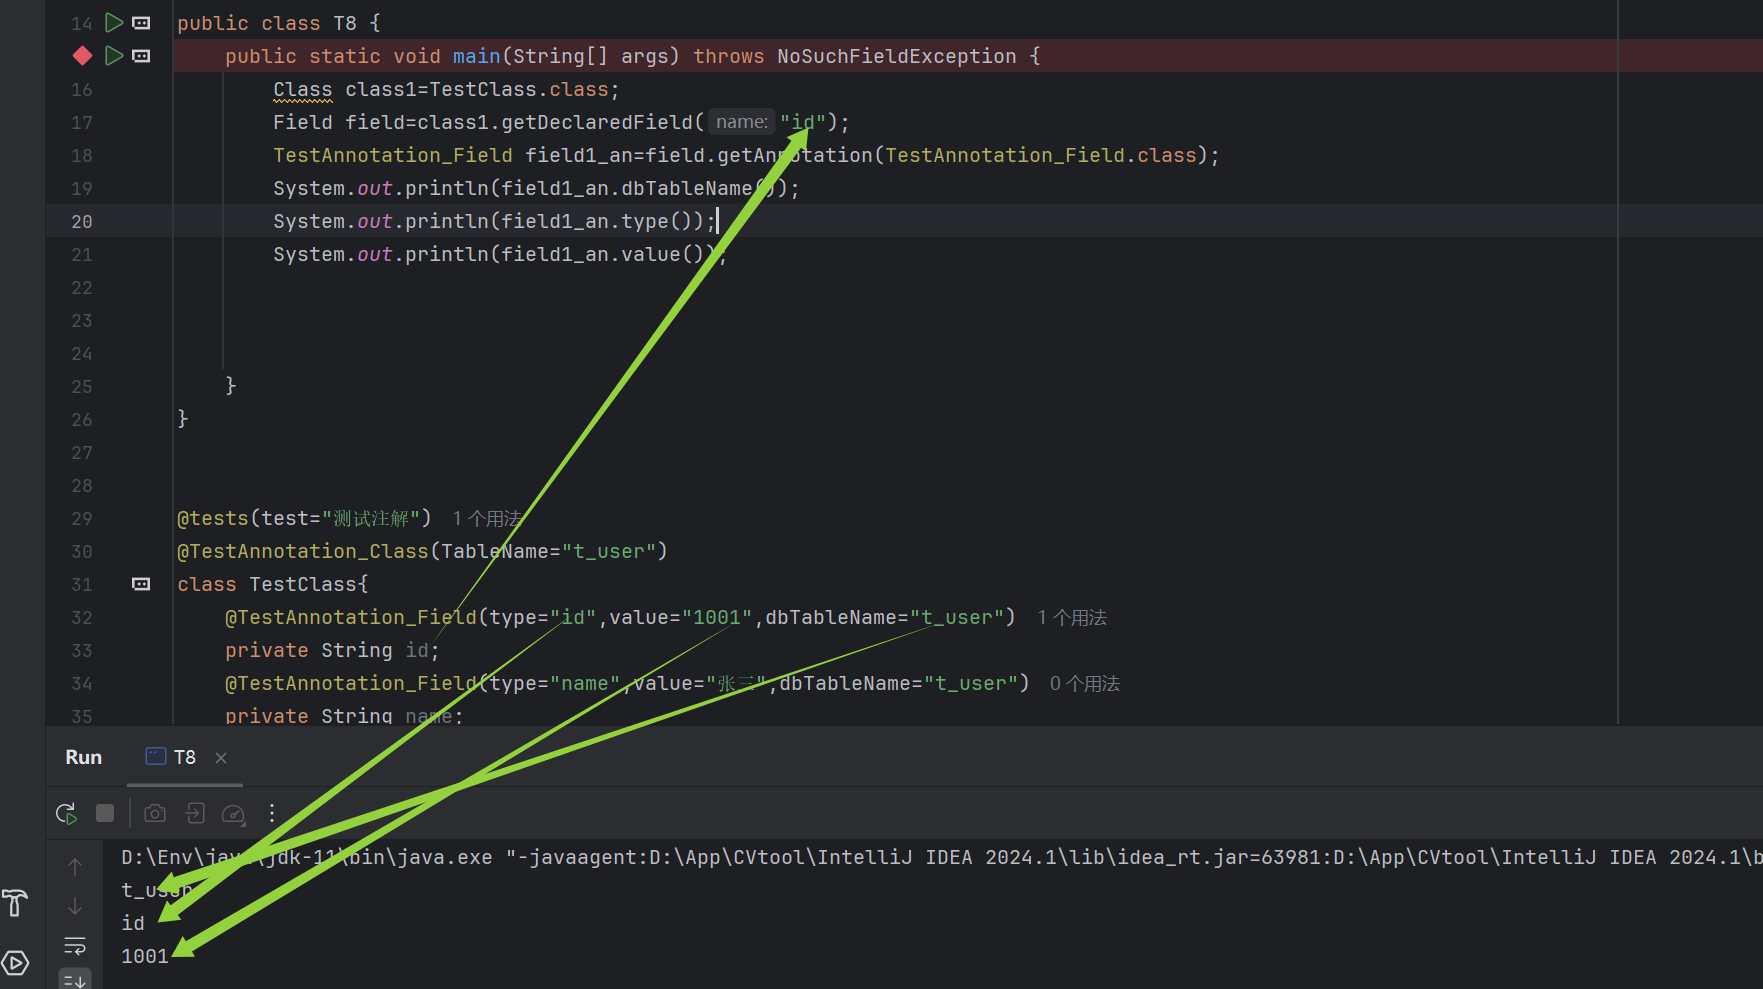Click the '1 个用法' hint beside @tests

pos(487,518)
